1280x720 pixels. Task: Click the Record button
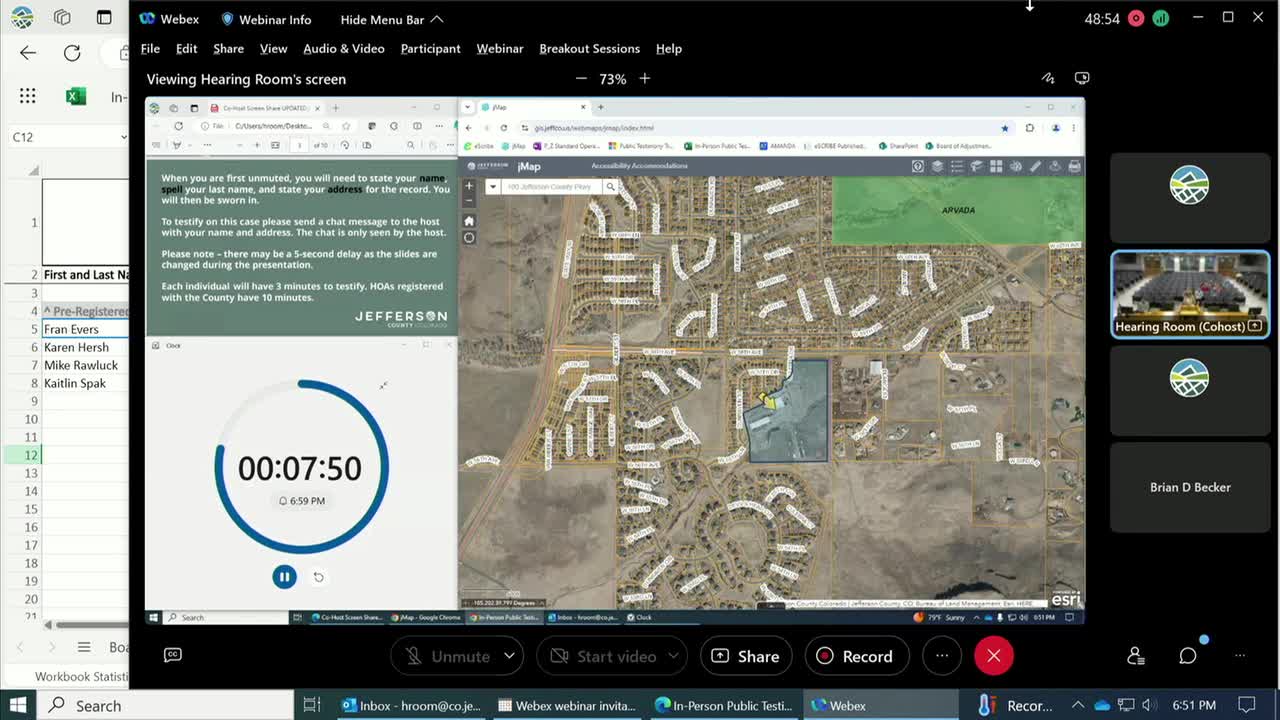[855, 656]
